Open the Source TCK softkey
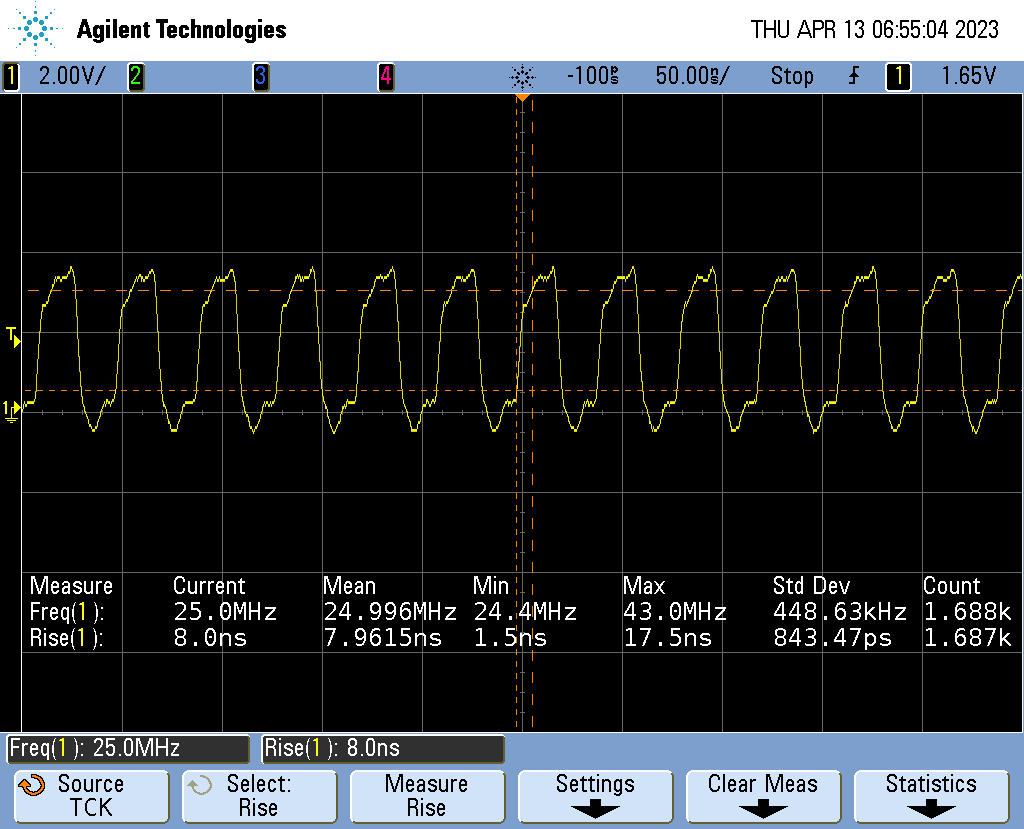The image size is (1024, 829). pyautogui.click(x=91, y=796)
